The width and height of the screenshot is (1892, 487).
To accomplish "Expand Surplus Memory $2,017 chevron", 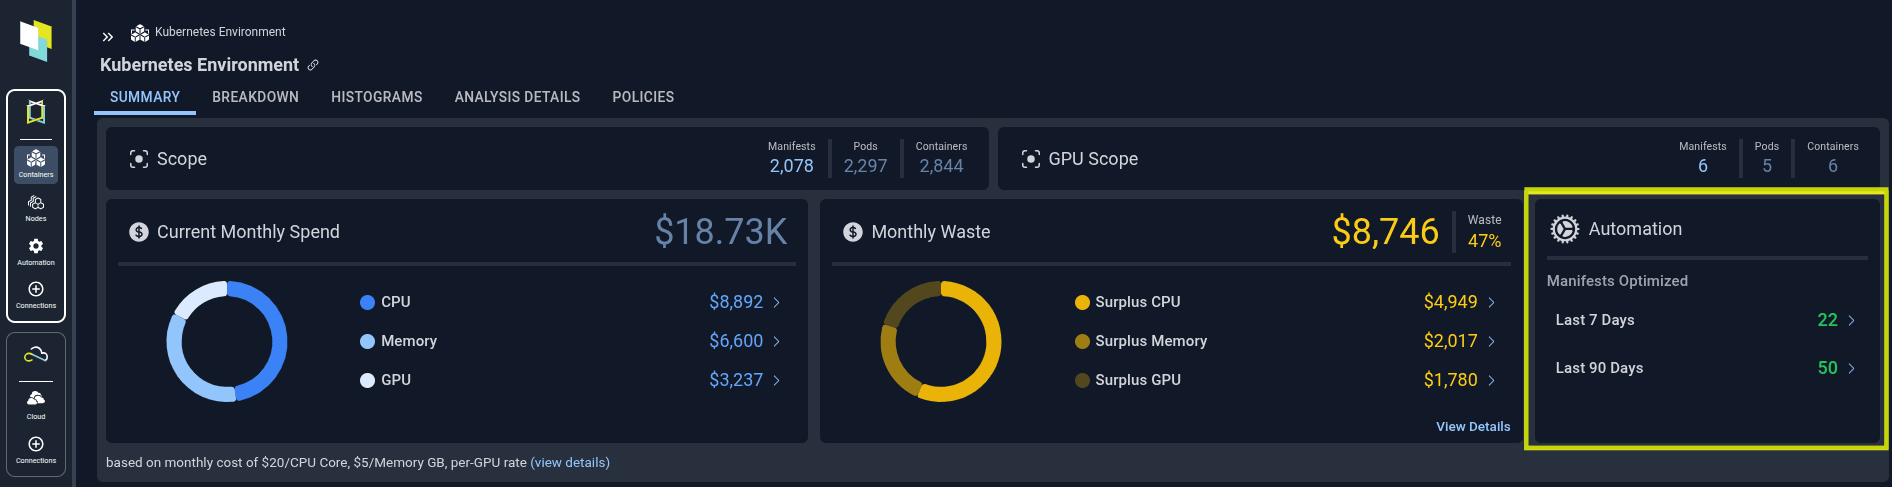I will point(1492,341).
